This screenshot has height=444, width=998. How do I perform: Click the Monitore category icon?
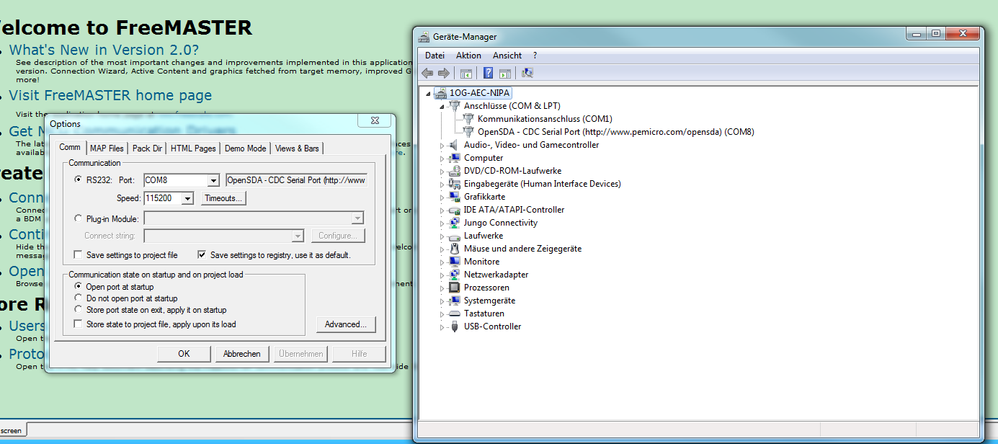click(454, 261)
